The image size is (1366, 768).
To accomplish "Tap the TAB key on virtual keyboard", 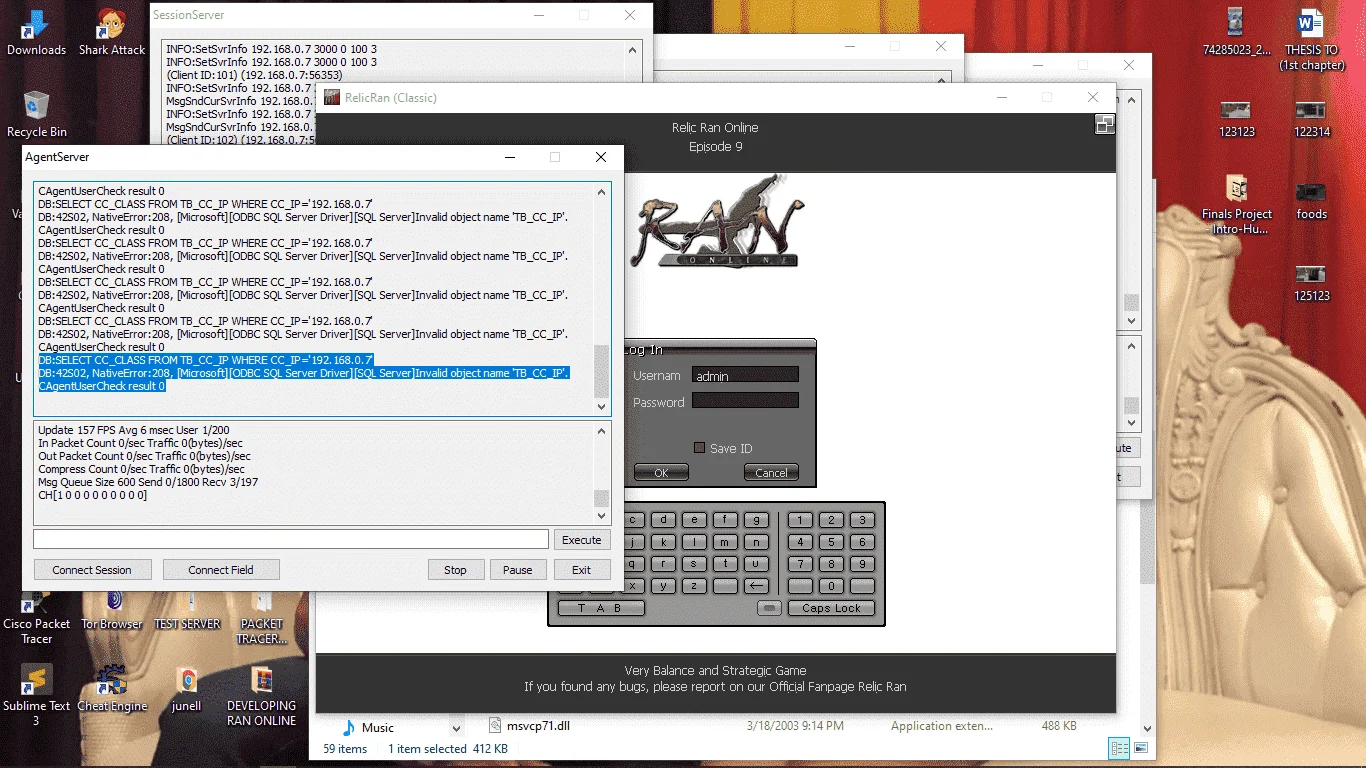I will click(x=601, y=608).
